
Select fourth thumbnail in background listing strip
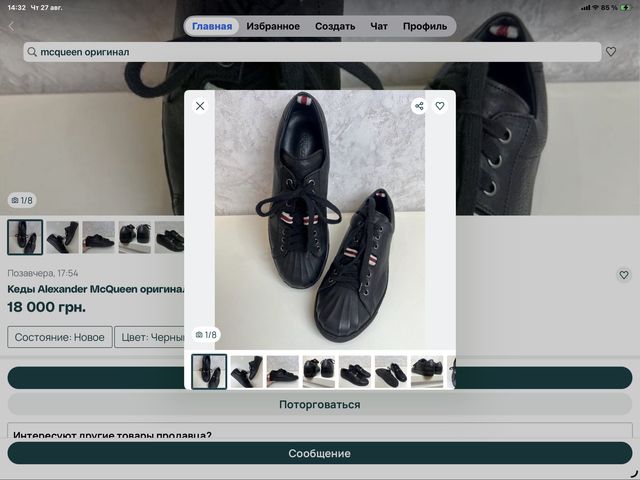pos(135,237)
